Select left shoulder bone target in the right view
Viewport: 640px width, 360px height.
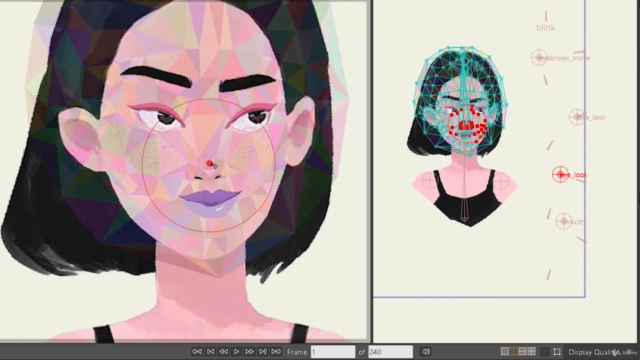[x=429, y=180]
